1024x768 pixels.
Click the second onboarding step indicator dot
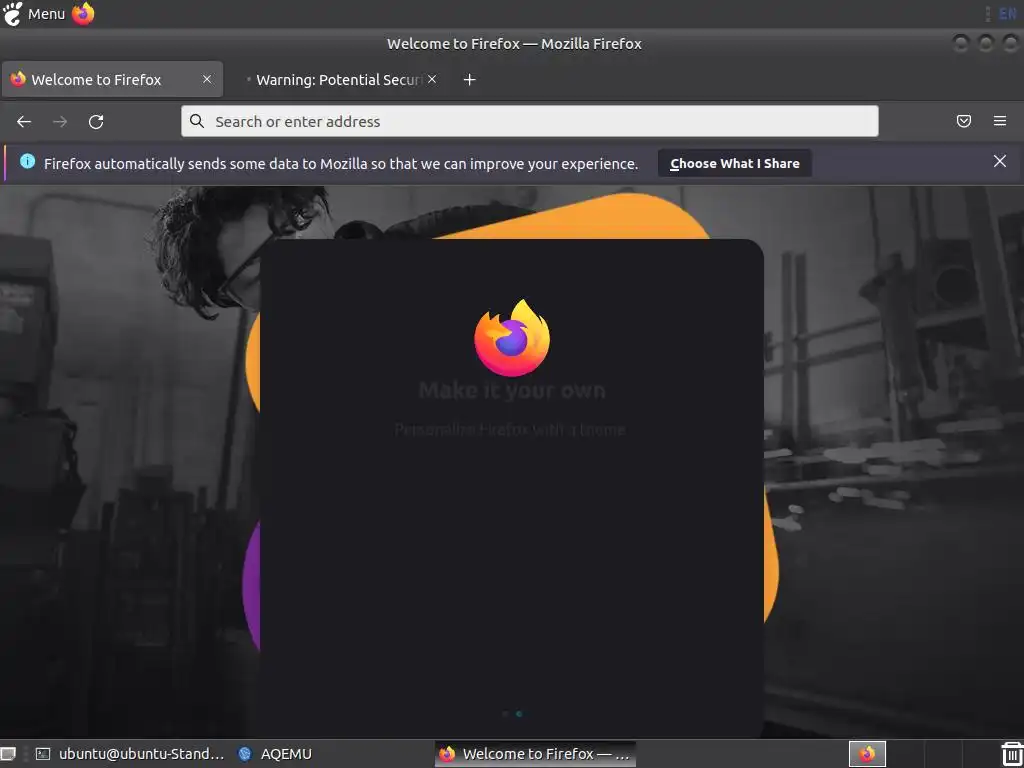tap(519, 714)
